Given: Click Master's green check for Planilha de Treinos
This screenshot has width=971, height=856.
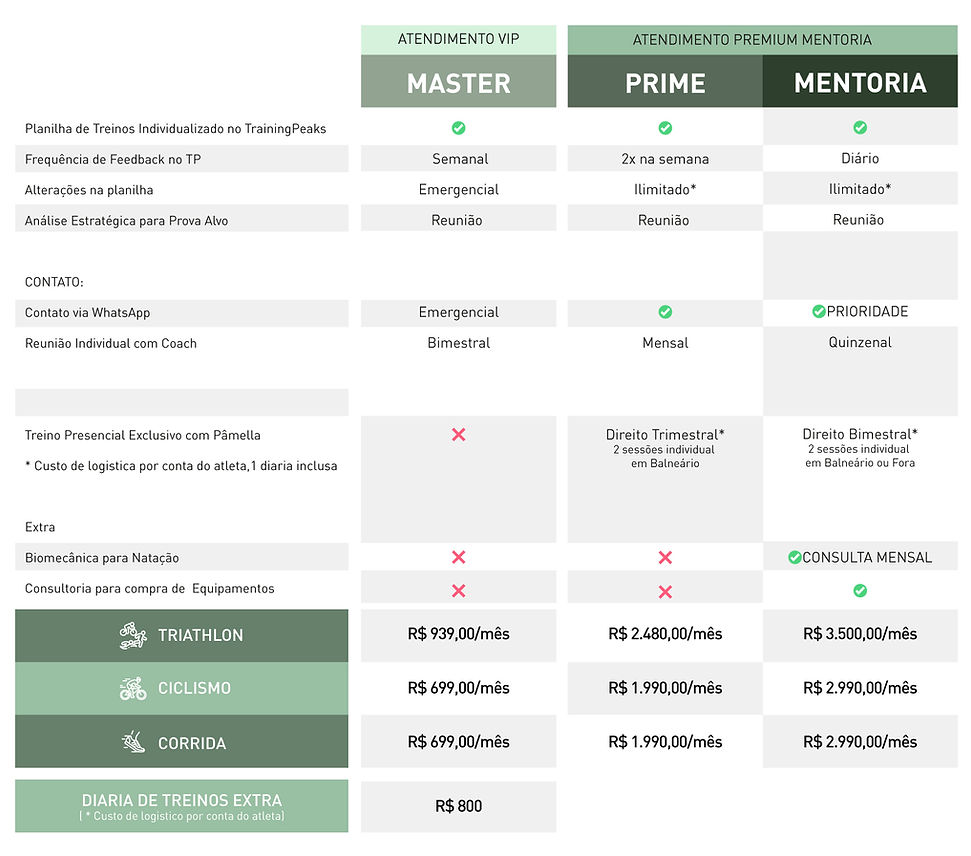Looking at the screenshot, I should [458, 128].
